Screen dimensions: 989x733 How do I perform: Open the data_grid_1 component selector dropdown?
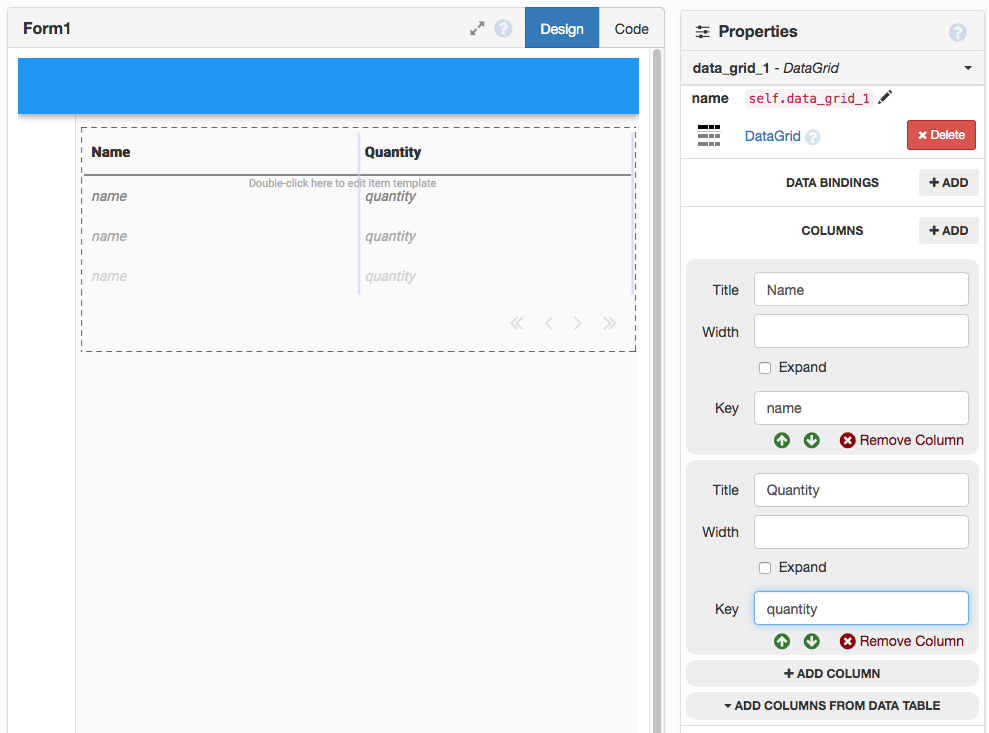pos(967,68)
